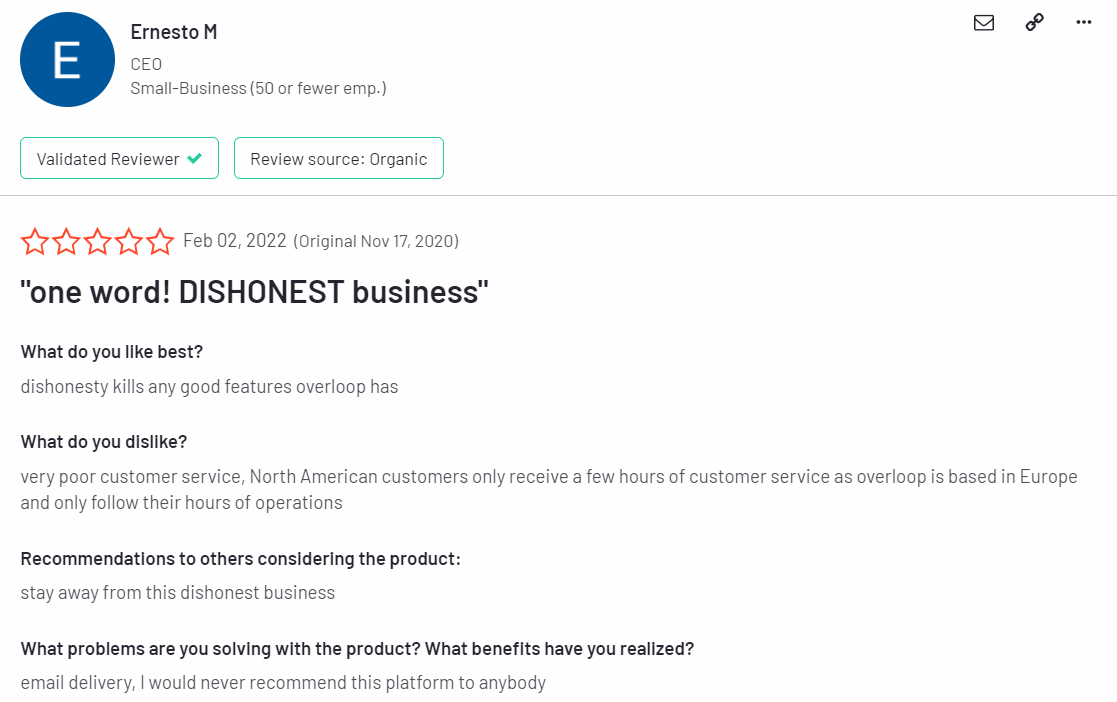Click the "What do you dislike?" heading
Image resolution: width=1117 pixels, height=702 pixels.
(104, 442)
